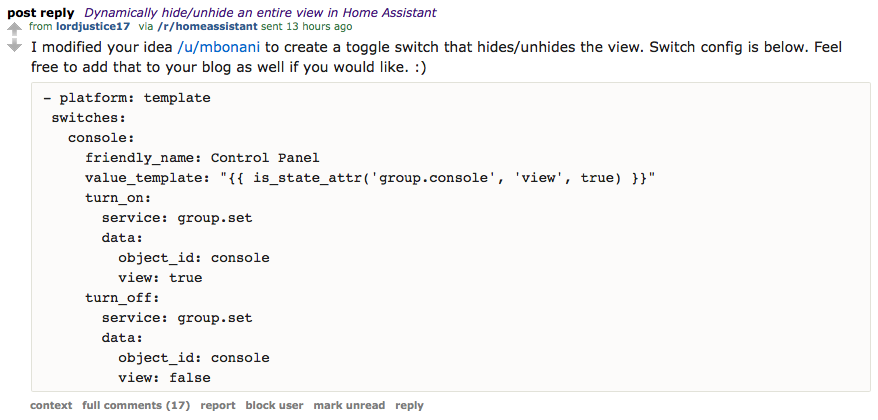Click the context link
This screenshot has width=878, height=420.
click(51, 405)
